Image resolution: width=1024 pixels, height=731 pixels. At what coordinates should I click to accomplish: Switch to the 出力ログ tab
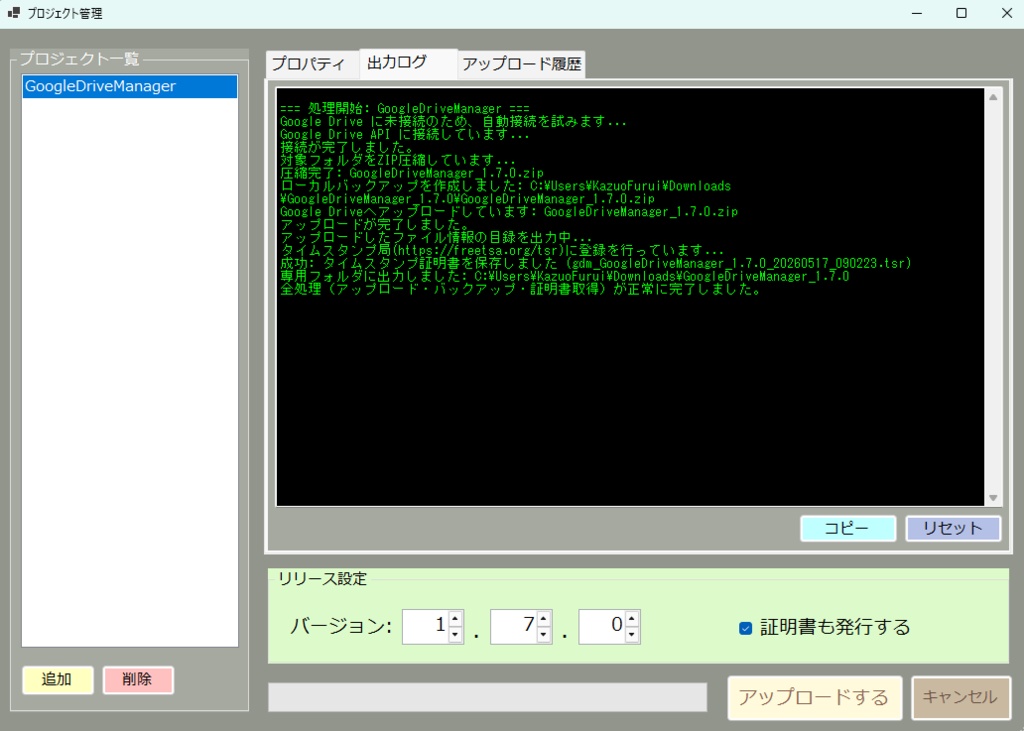[x=408, y=63]
